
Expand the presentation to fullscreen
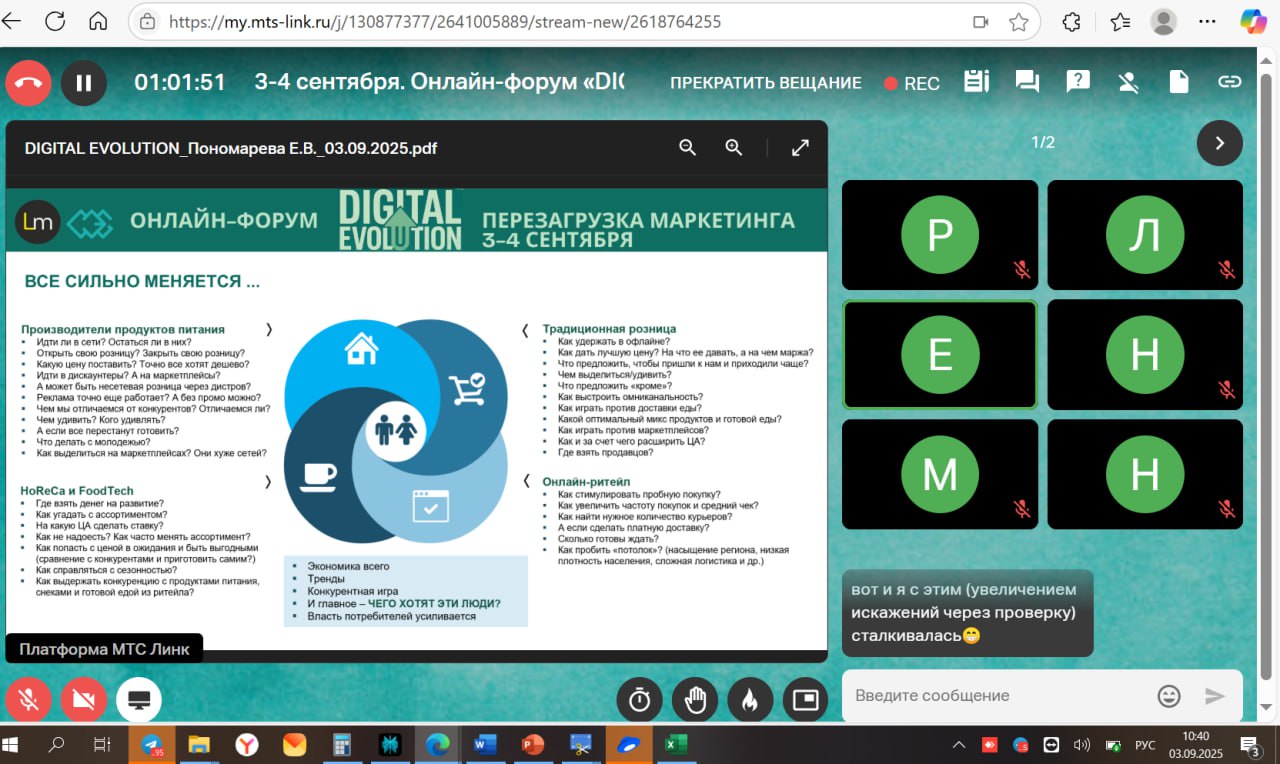(800, 148)
